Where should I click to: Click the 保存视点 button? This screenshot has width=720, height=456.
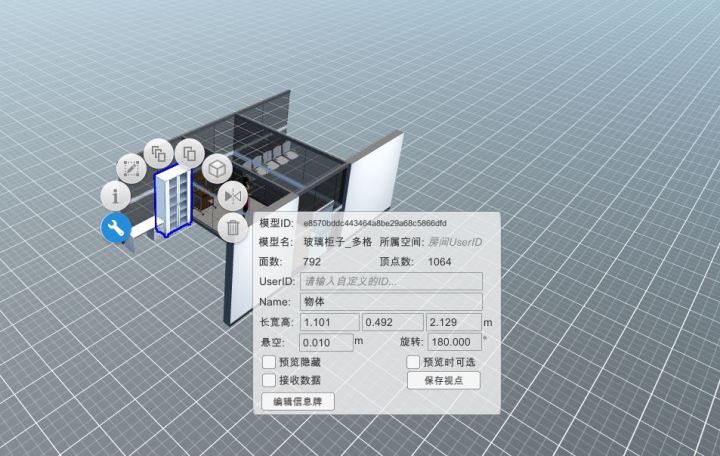coord(444,381)
